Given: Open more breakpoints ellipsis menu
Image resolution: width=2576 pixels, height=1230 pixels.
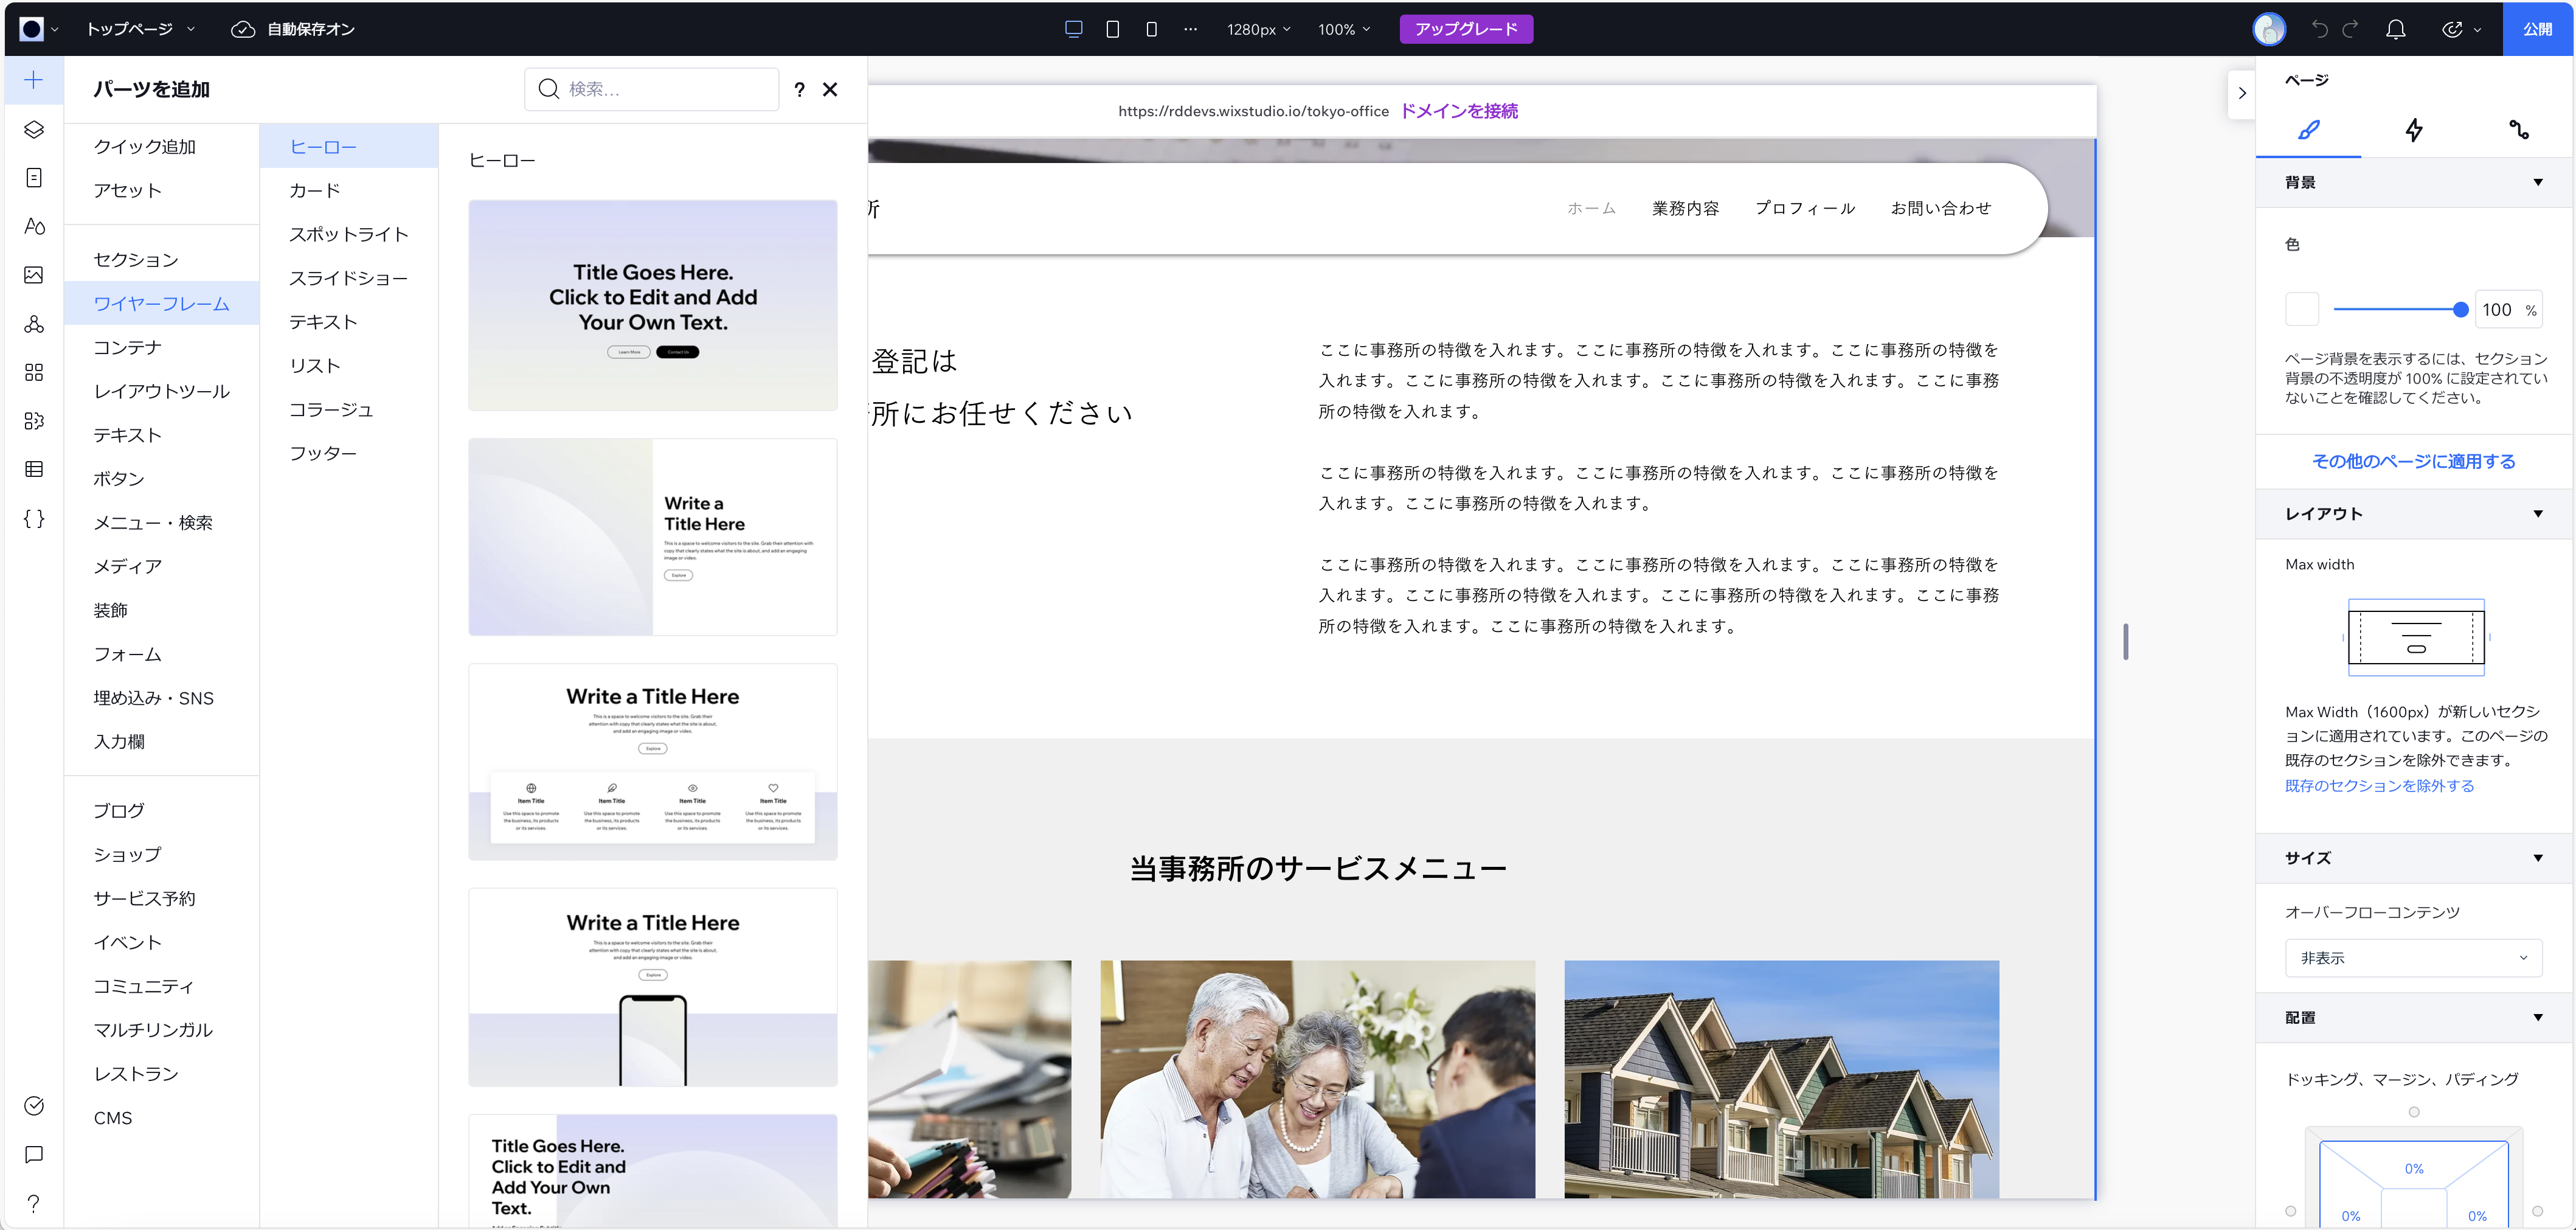Looking at the screenshot, I should point(1190,29).
